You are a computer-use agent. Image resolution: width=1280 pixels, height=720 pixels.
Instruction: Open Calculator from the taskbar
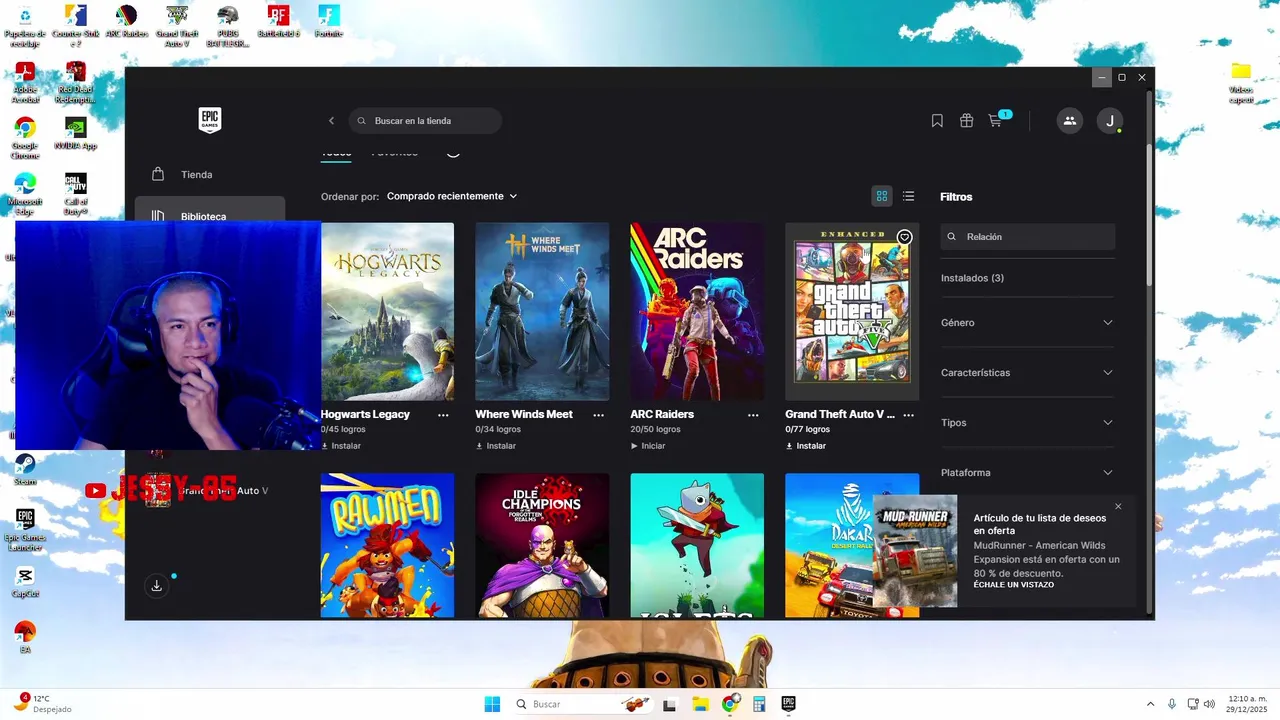pos(759,704)
